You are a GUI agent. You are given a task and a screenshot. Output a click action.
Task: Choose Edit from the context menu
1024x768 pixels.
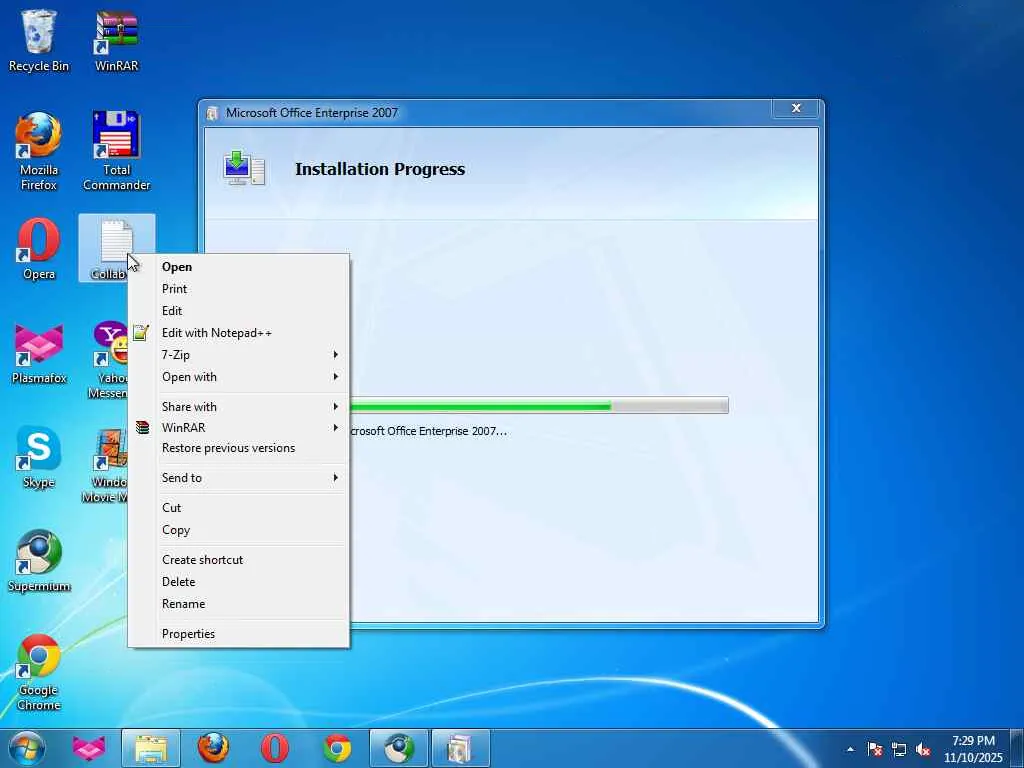coord(238,311)
